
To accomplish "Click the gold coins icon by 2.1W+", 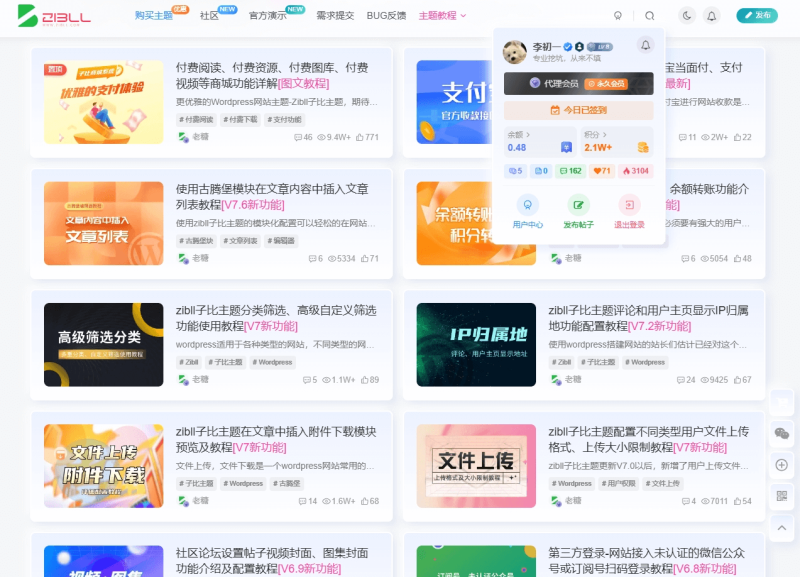I will pos(643,147).
